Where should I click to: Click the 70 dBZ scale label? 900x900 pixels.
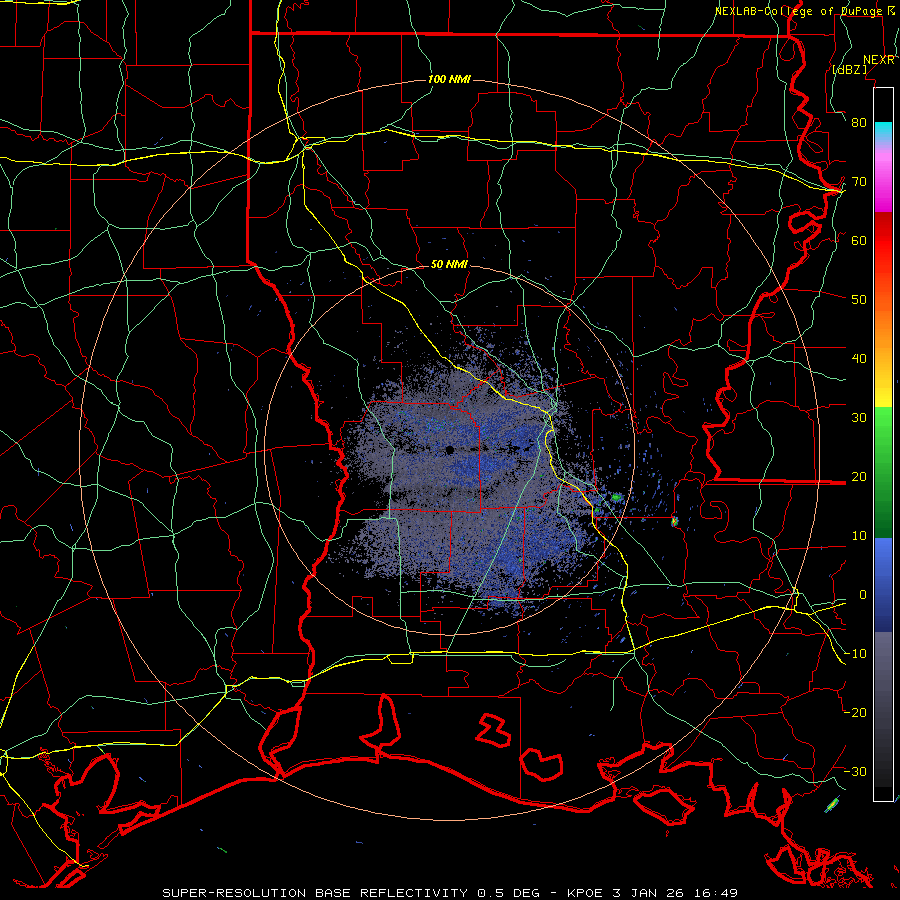pos(859,182)
